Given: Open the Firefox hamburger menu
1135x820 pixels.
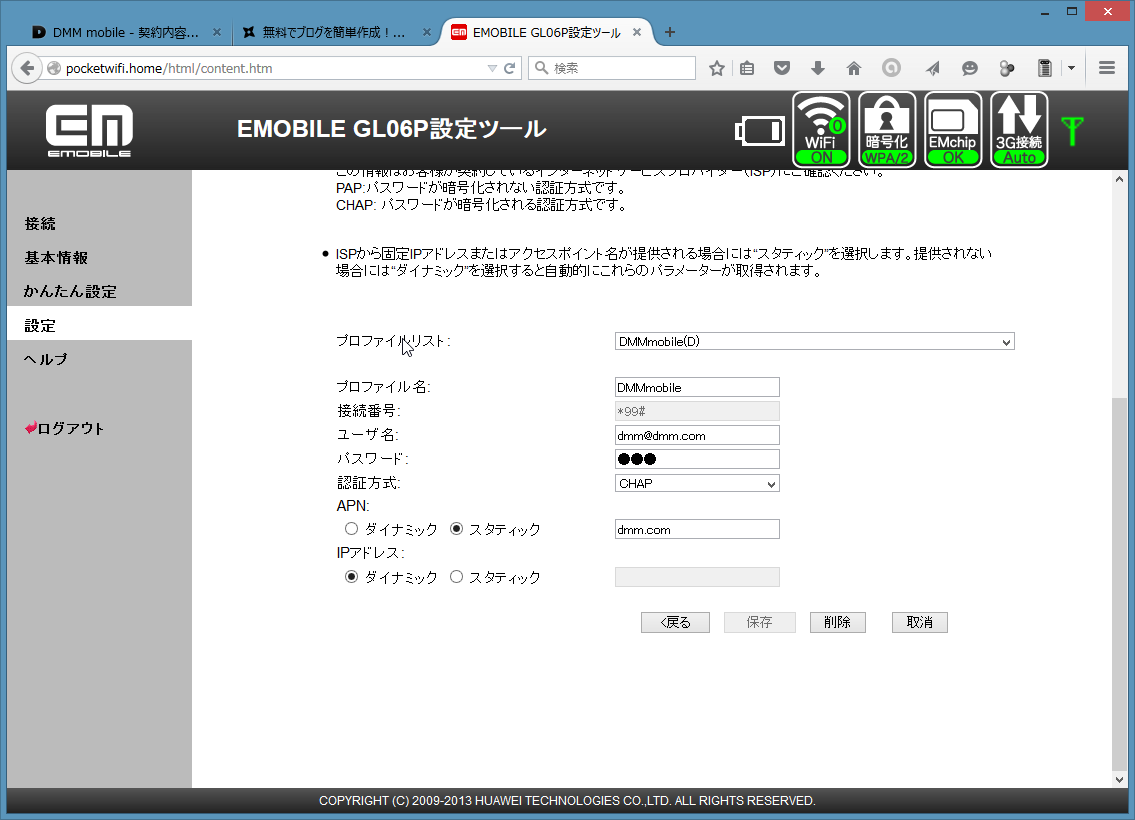Looking at the screenshot, I should (x=1107, y=68).
